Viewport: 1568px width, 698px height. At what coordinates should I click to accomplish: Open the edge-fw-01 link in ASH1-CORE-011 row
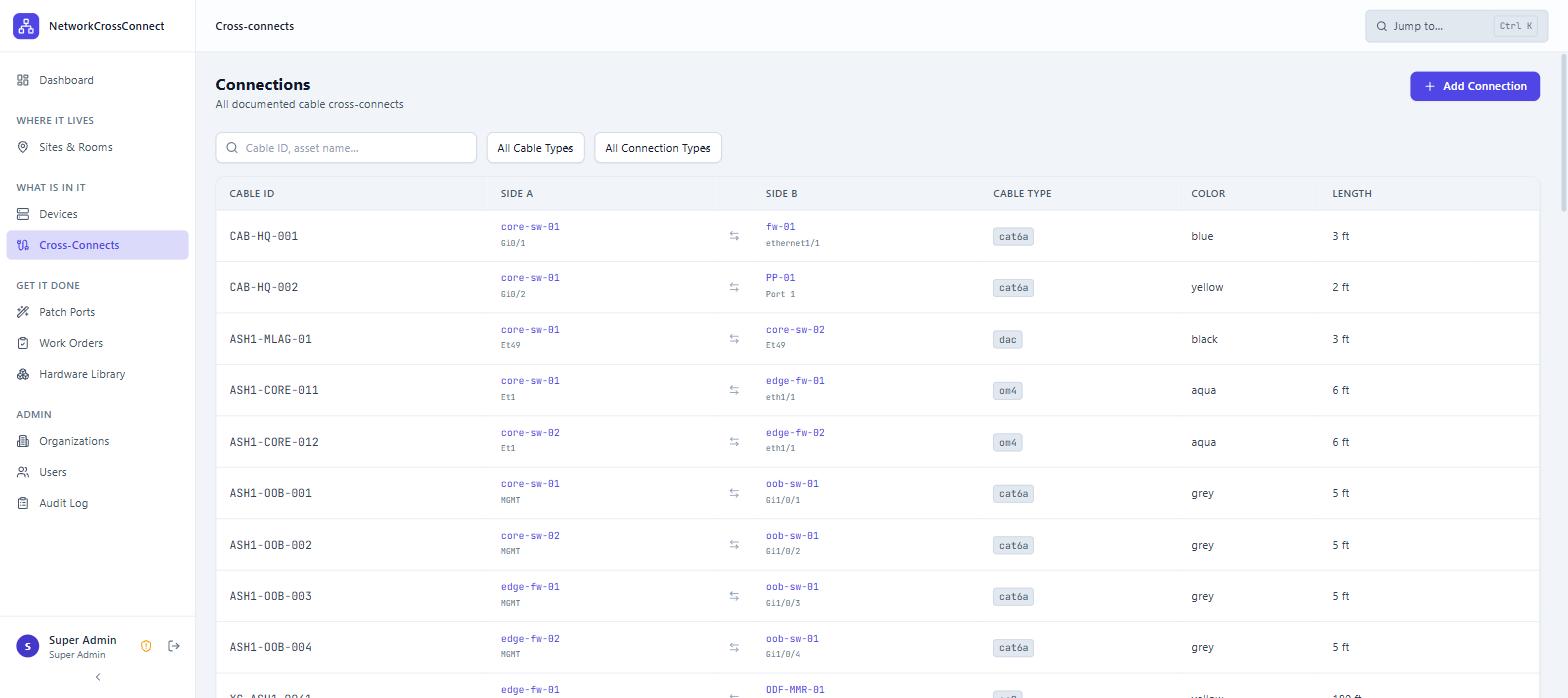tap(795, 381)
